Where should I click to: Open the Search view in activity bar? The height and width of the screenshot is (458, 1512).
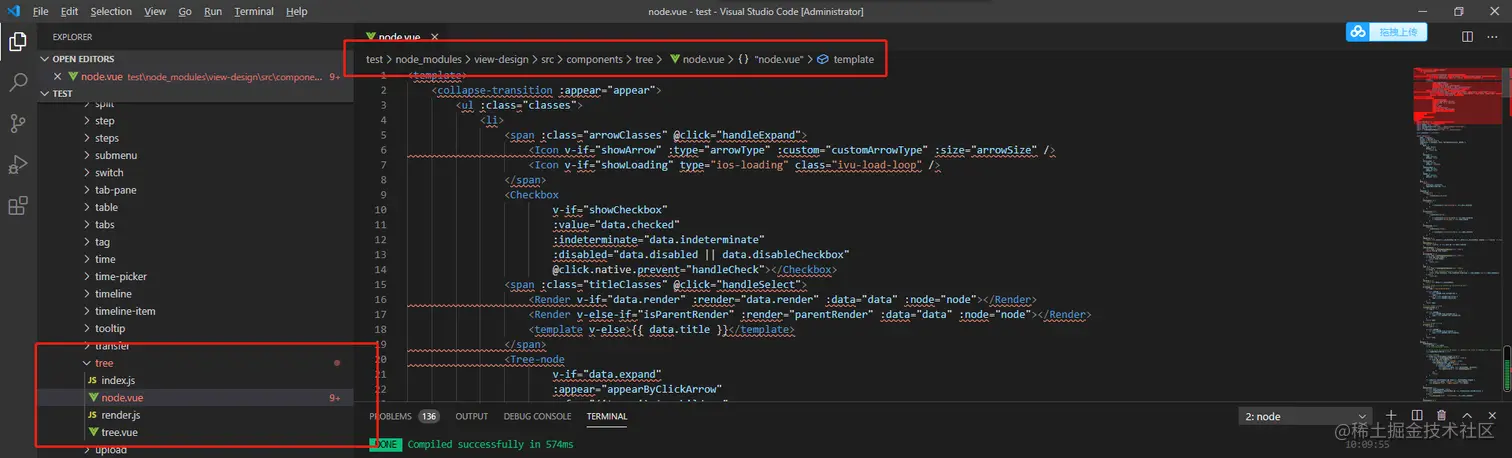click(x=18, y=82)
